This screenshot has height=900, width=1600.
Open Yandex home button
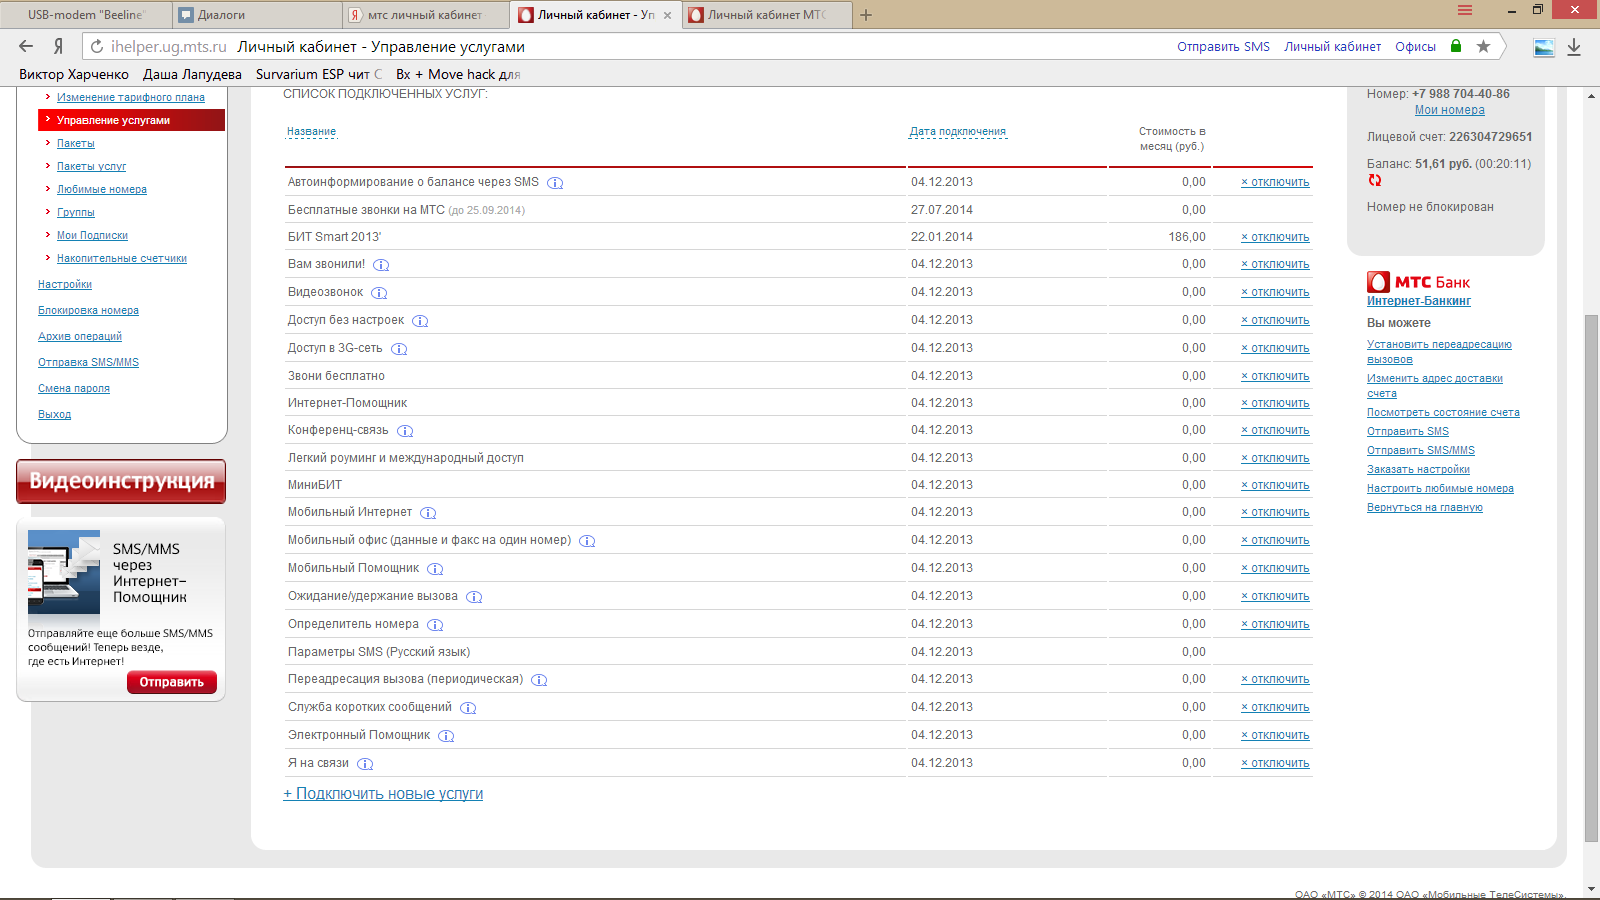[58, 46]
